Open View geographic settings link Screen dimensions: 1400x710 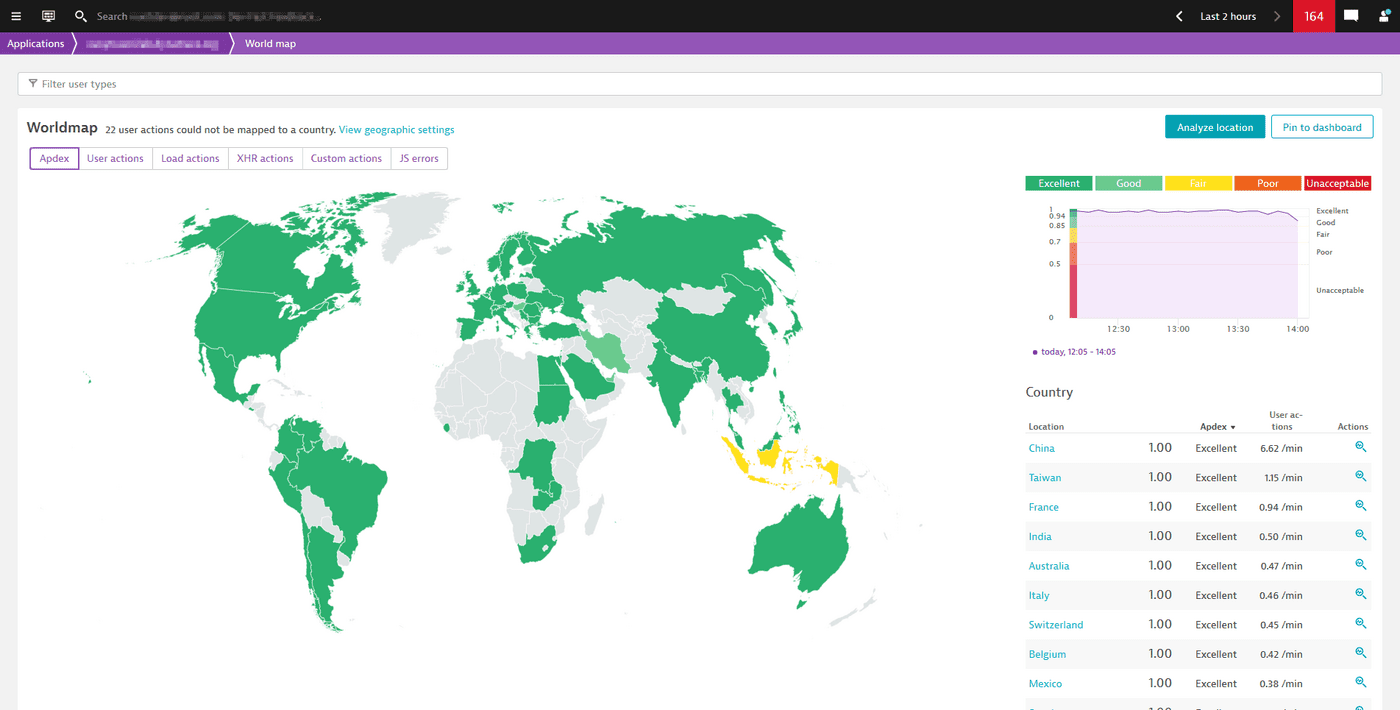396,129
